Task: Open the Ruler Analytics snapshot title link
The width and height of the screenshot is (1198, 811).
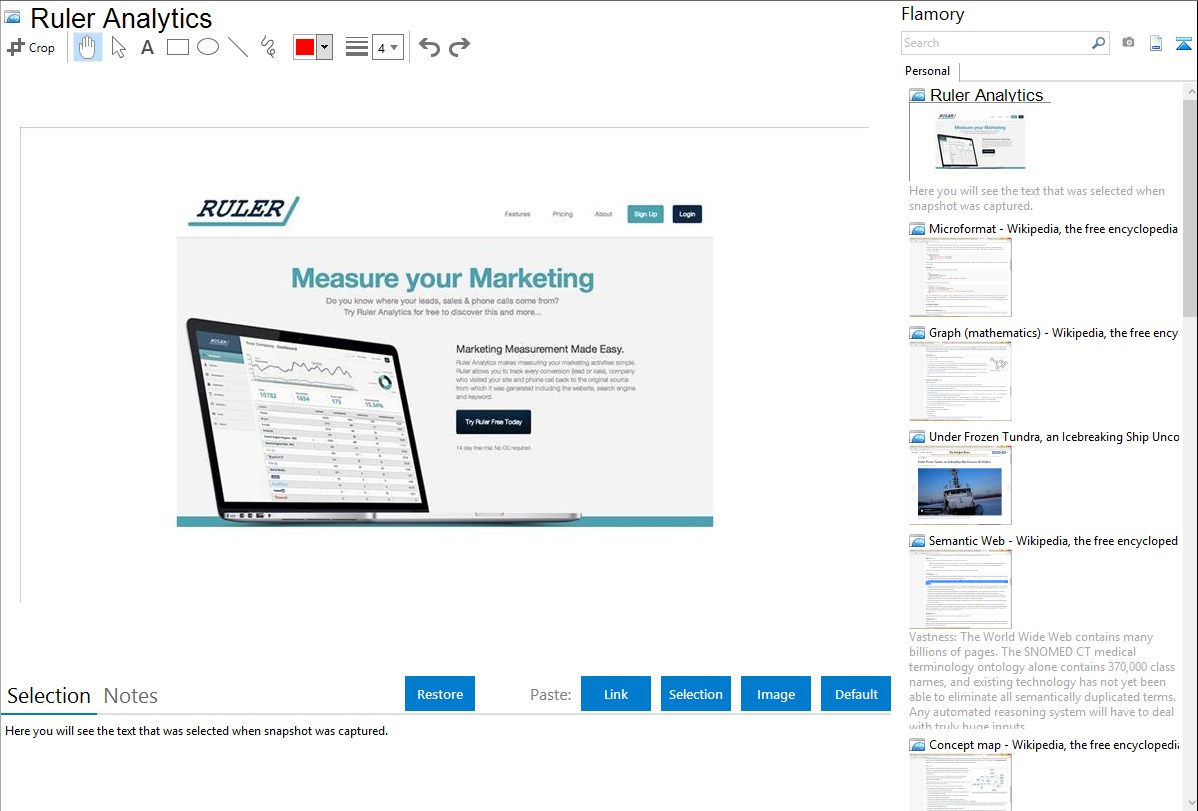Action: coord(986,96)
